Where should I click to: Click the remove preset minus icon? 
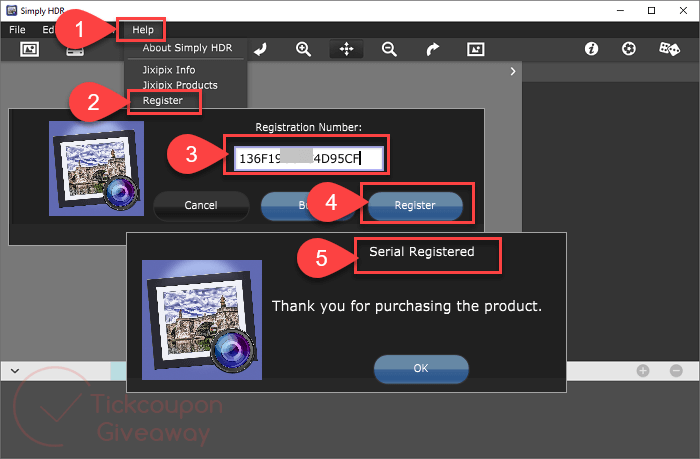[676, 371]
